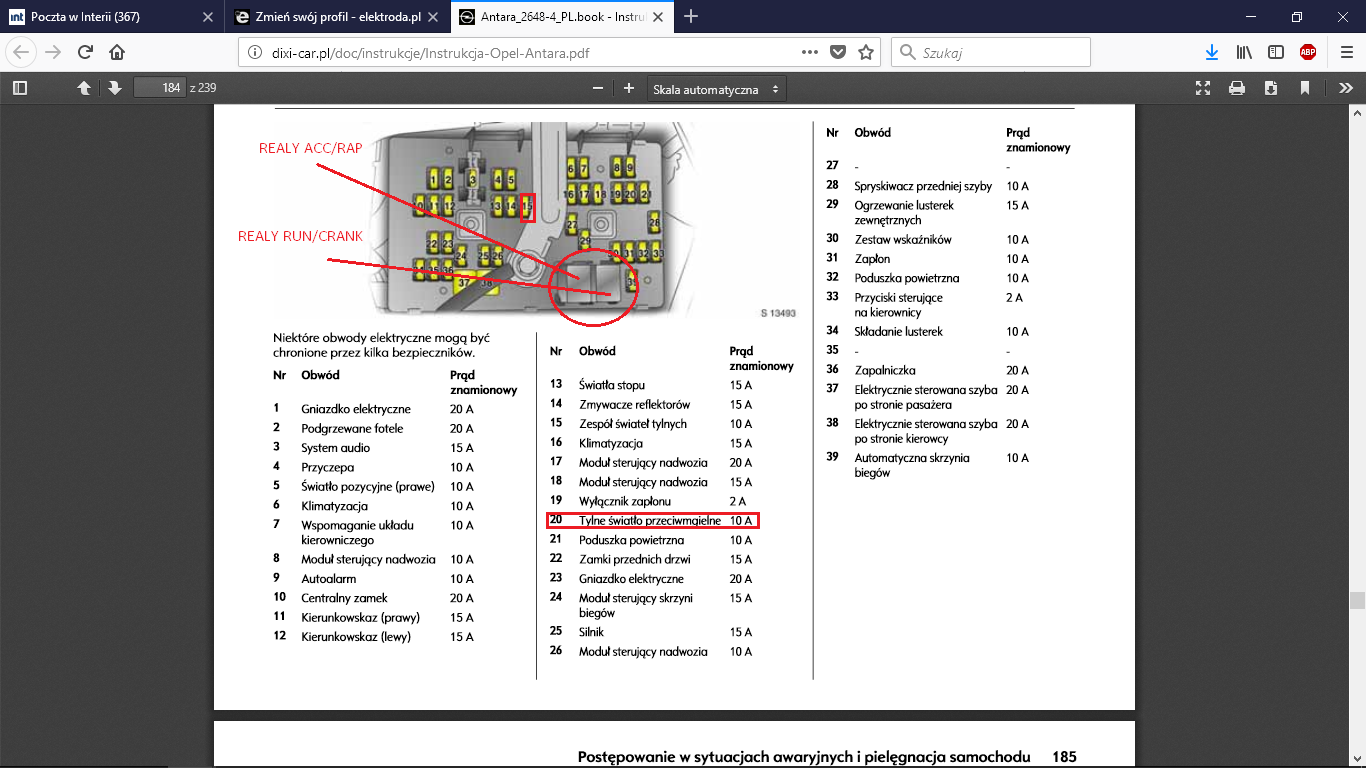Select text 'Automatyczna skrzynia biegów'
The height and width of the screenshot is (768, 1366).
912,465
